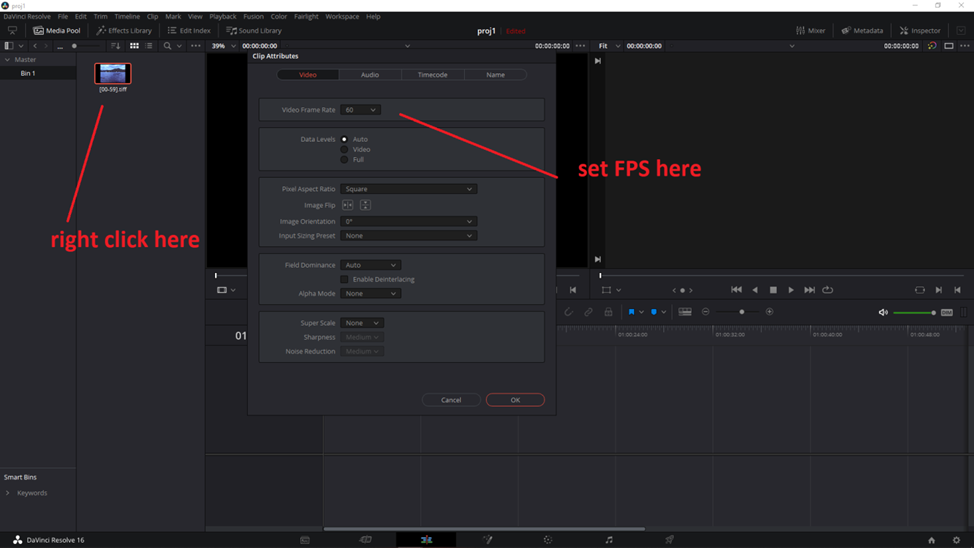Screen dimensions: 974x548
Task: Select the Video data levels radio button
Action: [x=344, y=149]
